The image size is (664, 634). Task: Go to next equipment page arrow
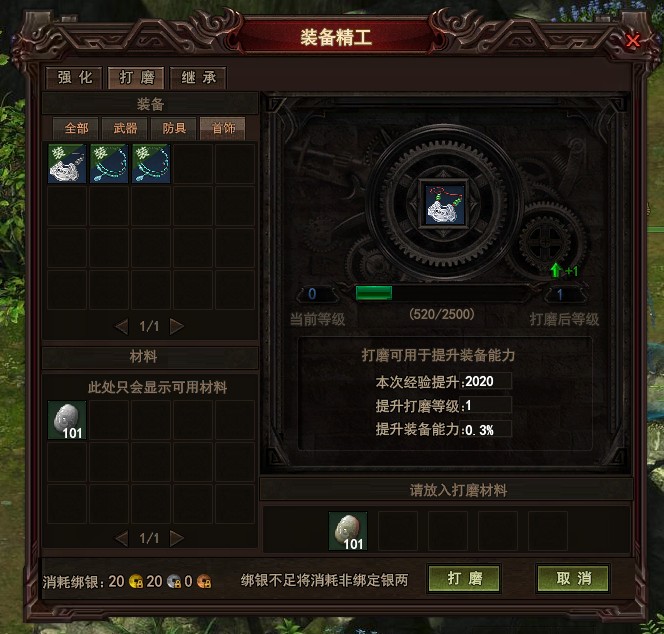[177, 326]
